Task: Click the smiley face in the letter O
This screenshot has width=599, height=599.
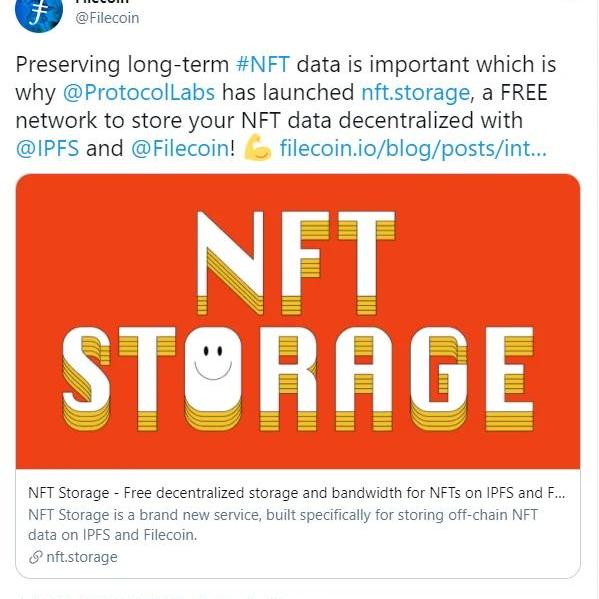Action: point(213,363)
